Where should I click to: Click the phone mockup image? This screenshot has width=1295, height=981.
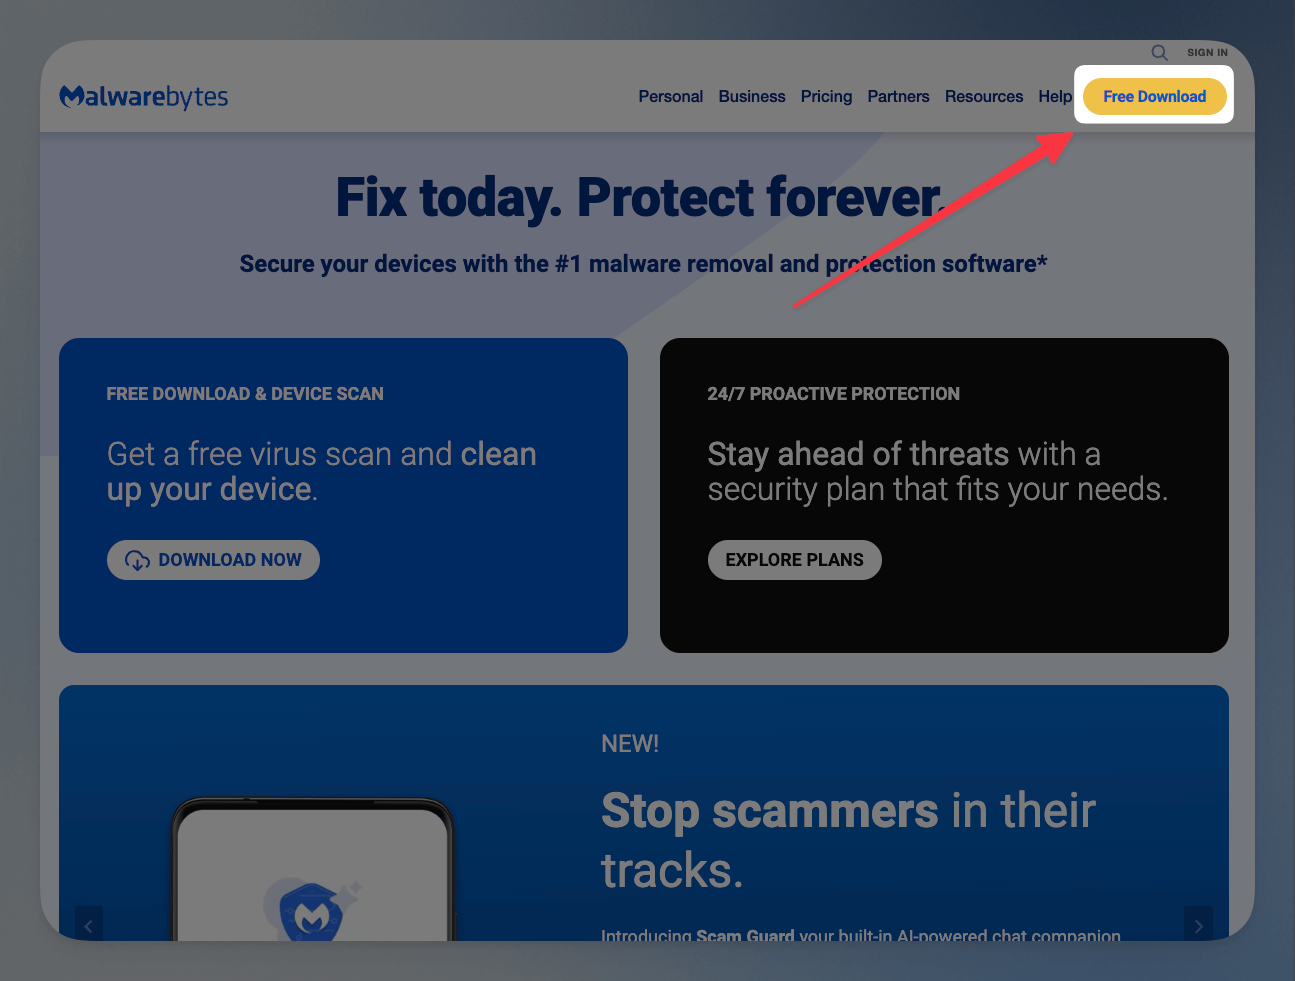313,869
